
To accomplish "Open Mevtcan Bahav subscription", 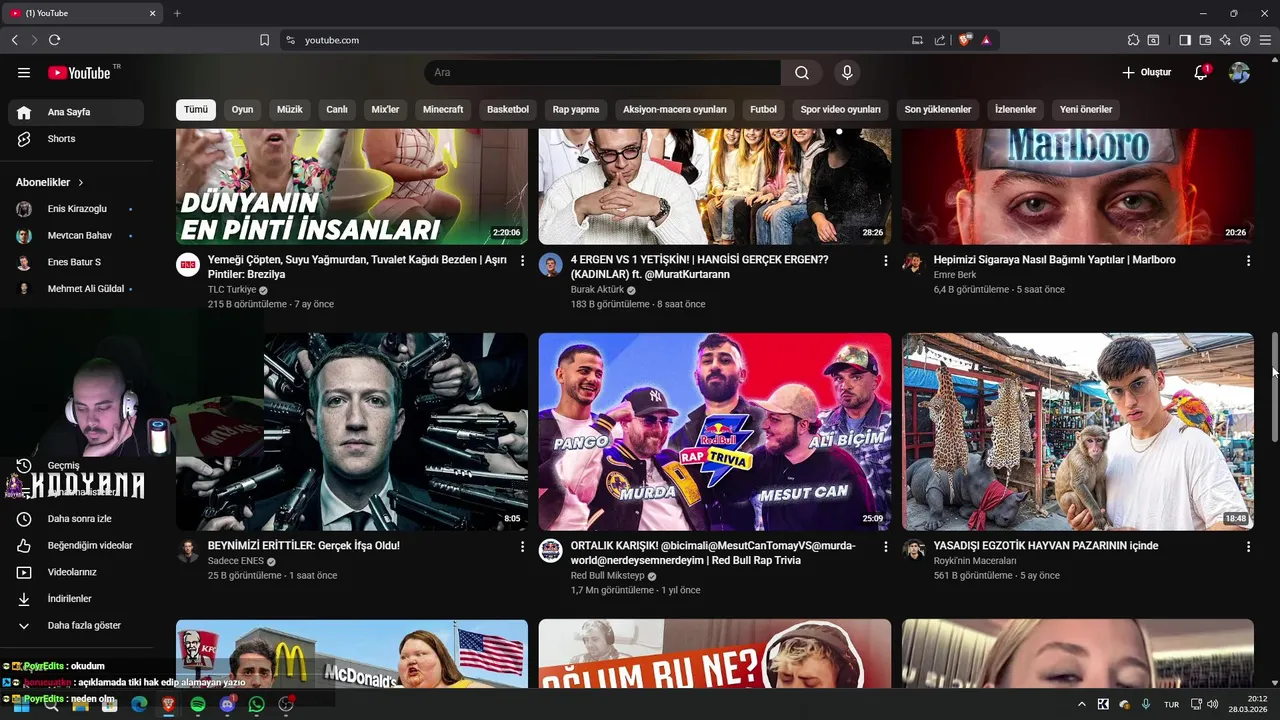I will [x=76, y=236].
